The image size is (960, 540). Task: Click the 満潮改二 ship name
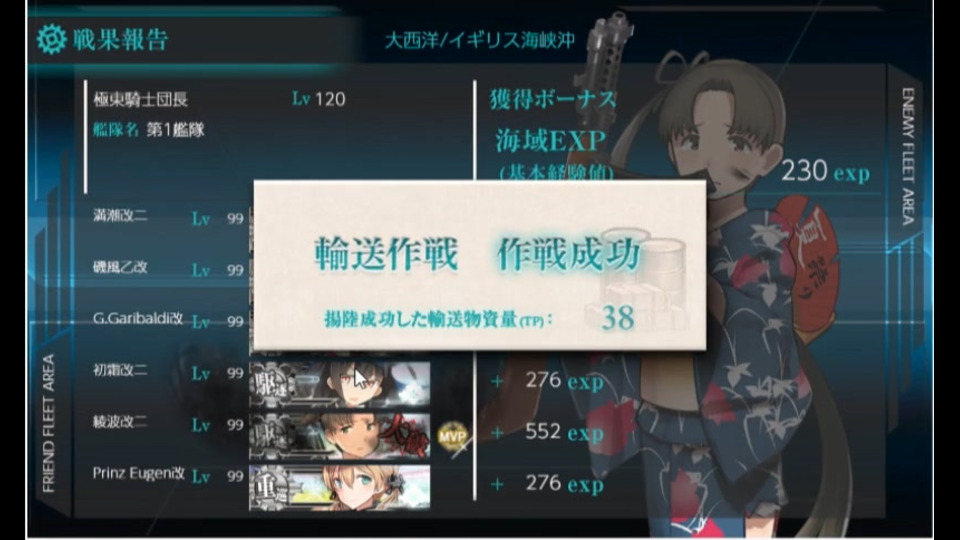point(120,216)
